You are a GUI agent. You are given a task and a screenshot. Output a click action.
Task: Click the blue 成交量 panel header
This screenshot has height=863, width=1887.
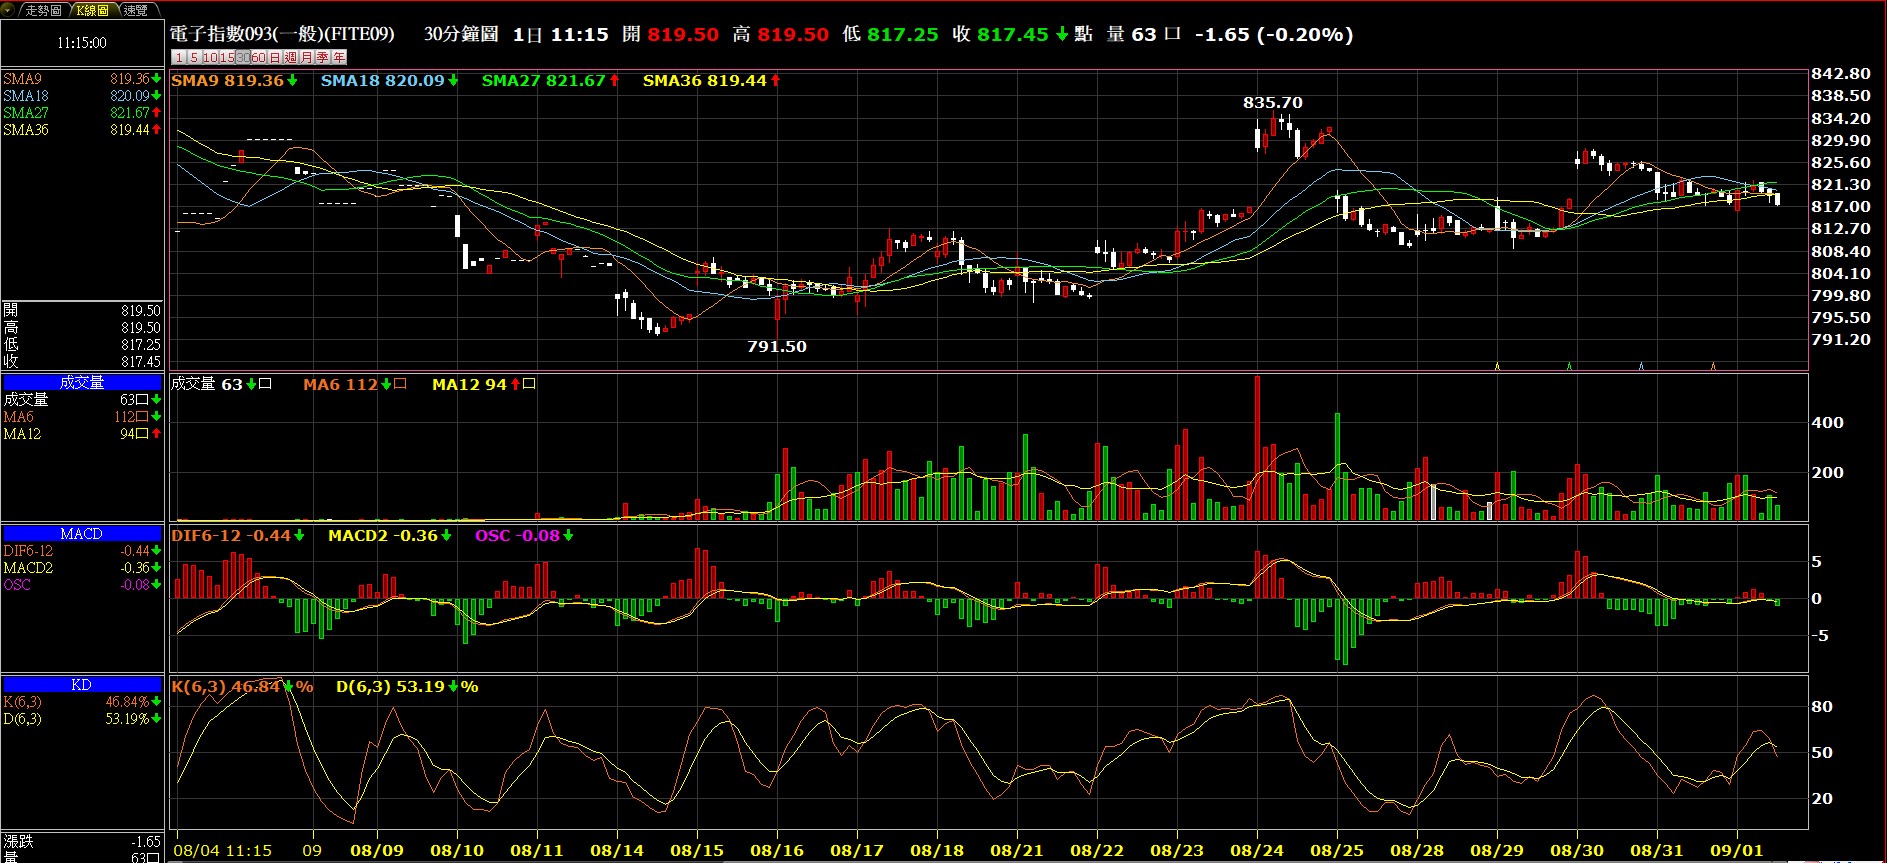point(82,382)
